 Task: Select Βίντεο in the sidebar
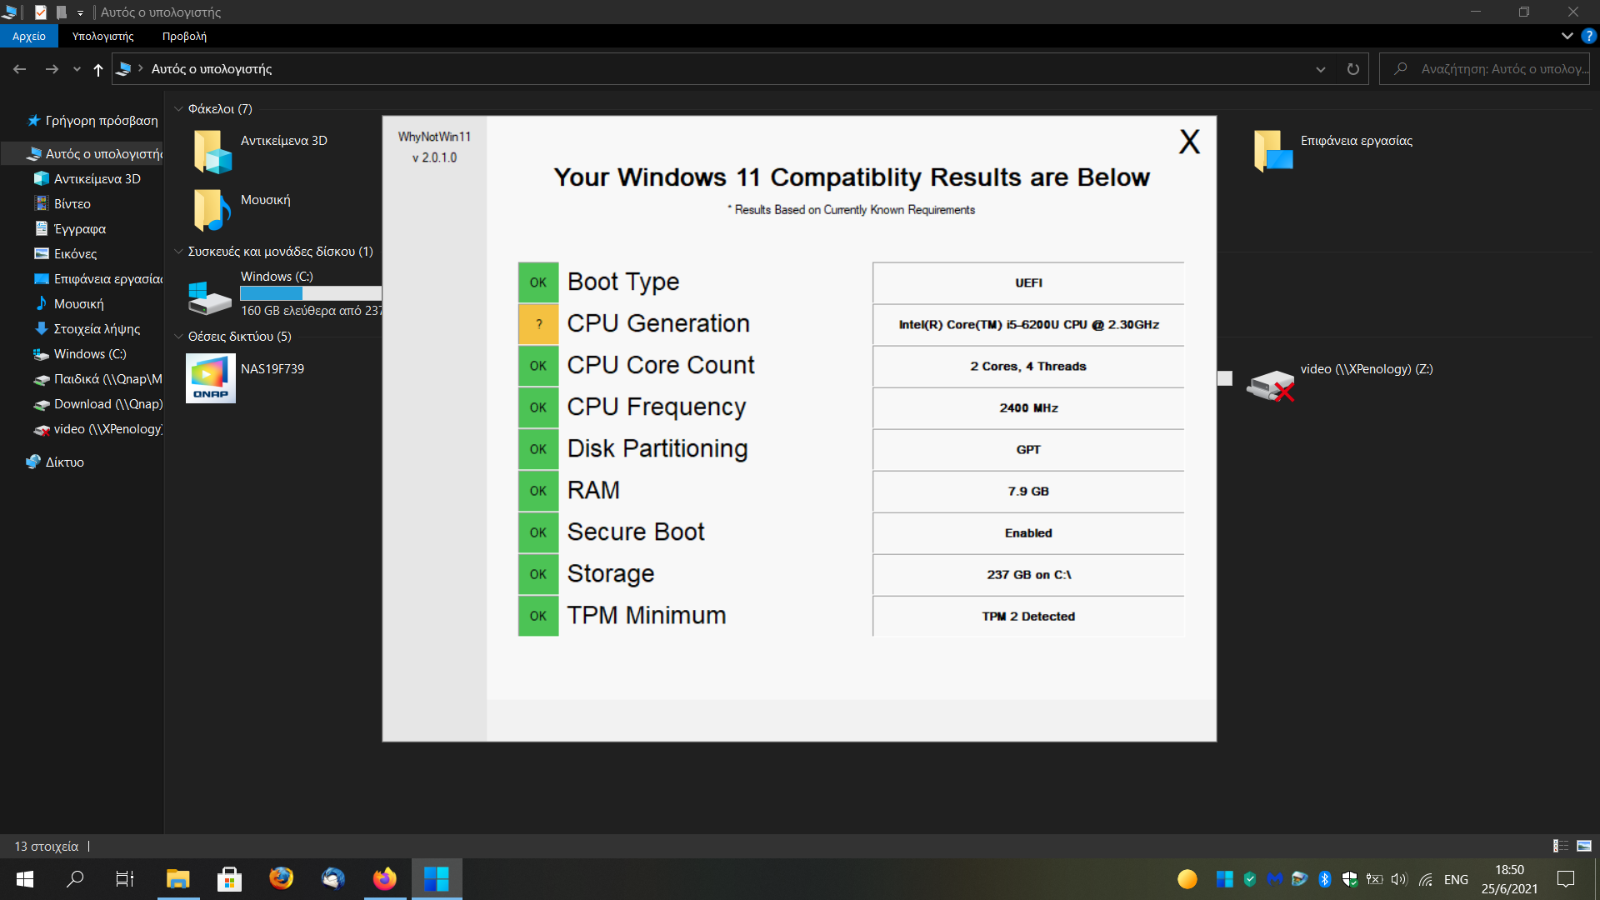[x=63, y=204]
